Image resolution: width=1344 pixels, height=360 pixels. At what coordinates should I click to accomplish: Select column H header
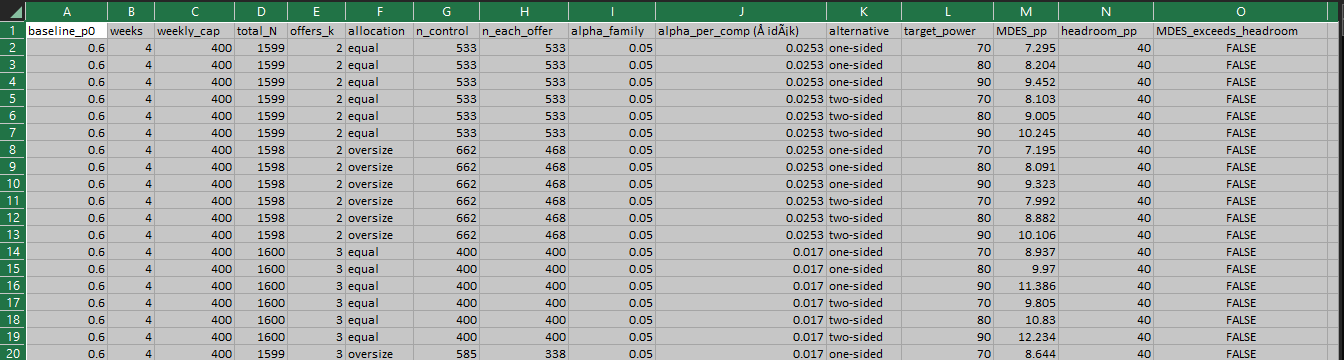coord(523,11)
